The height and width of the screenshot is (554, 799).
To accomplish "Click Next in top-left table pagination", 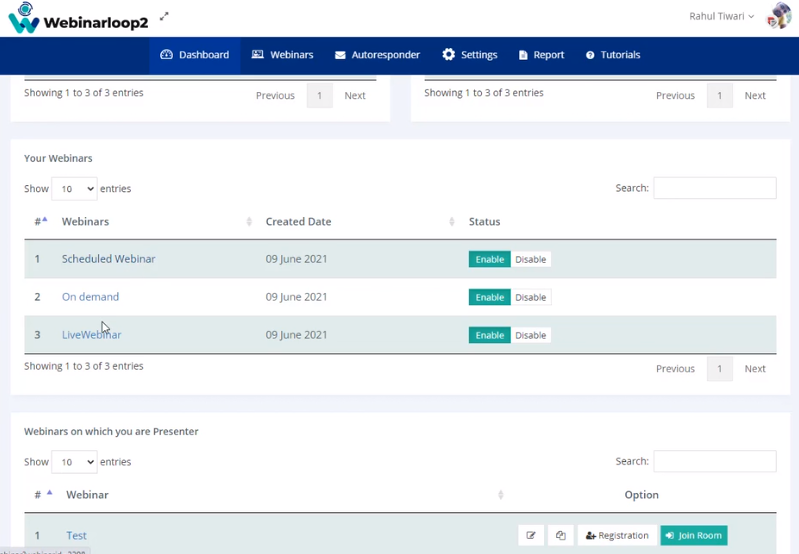I will [355, 95].
